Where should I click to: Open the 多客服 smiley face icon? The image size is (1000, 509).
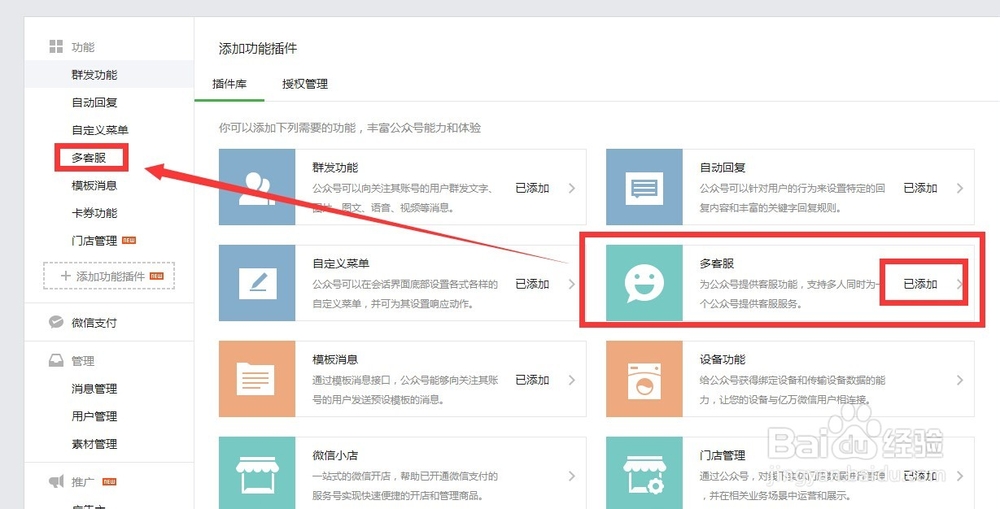point(644,283)
